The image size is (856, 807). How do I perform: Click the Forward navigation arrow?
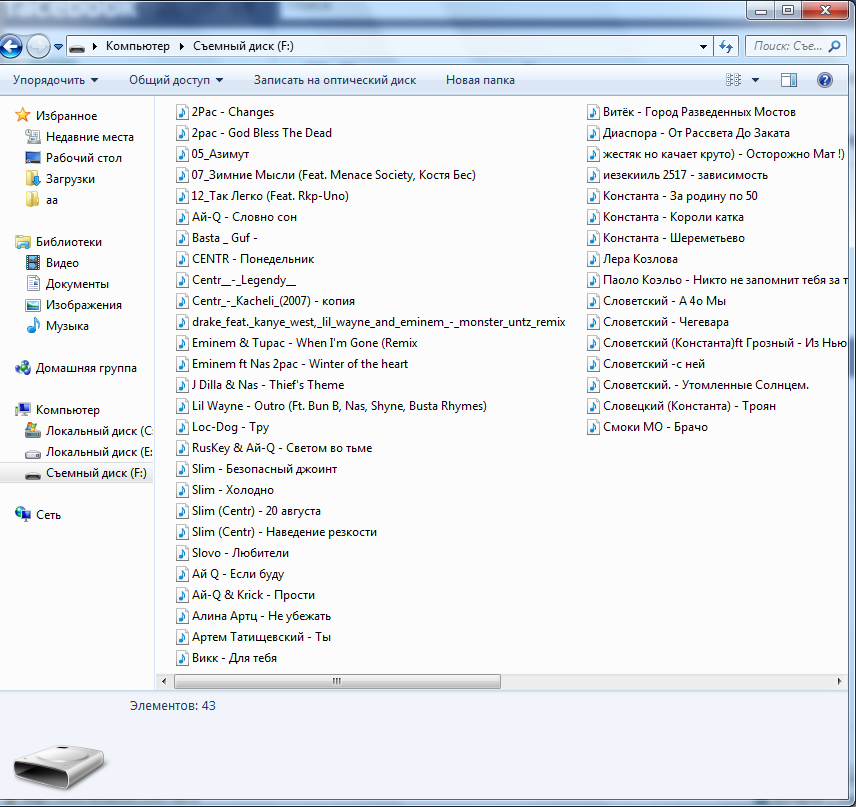(38, 46)
